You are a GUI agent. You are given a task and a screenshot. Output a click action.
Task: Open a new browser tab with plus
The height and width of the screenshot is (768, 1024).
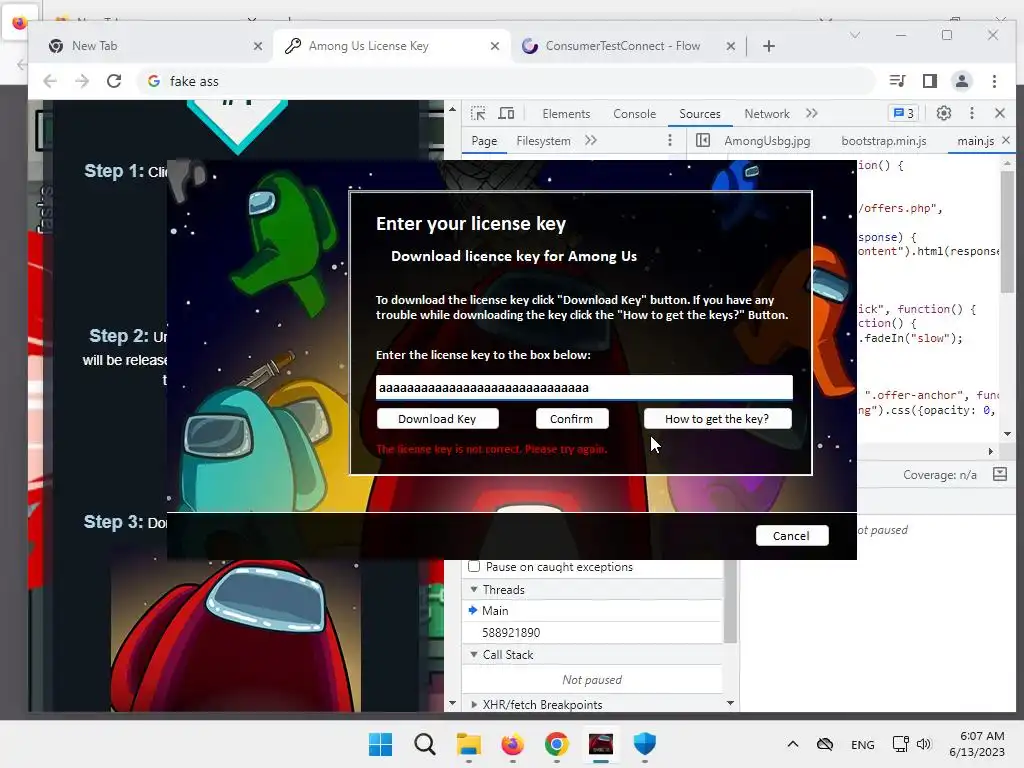tap(769, 46)
